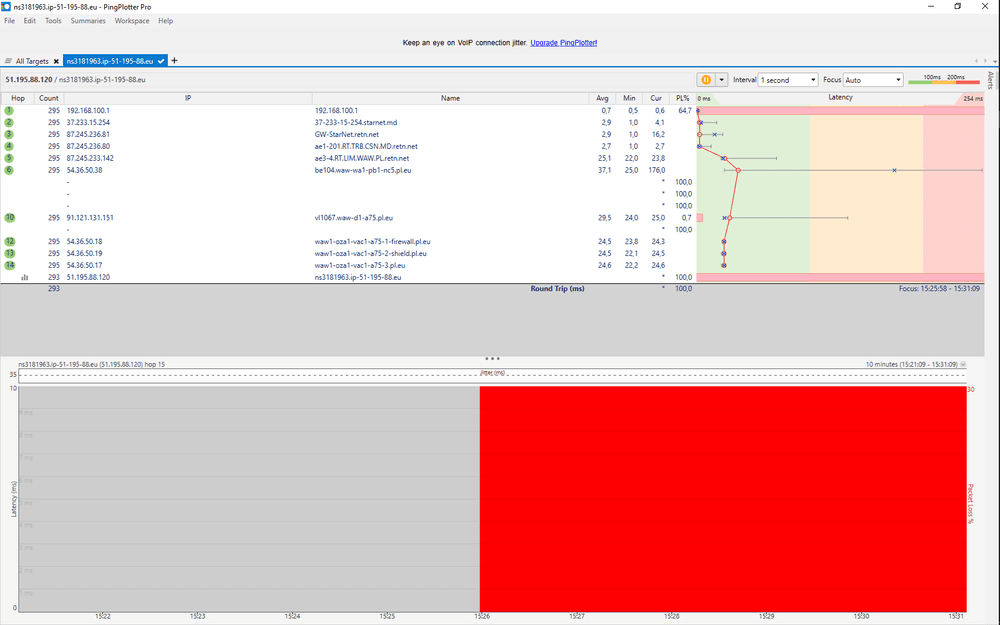Select the hop 10 green number icon
This screenshot has width=1000, height=625.
(9, 217)
